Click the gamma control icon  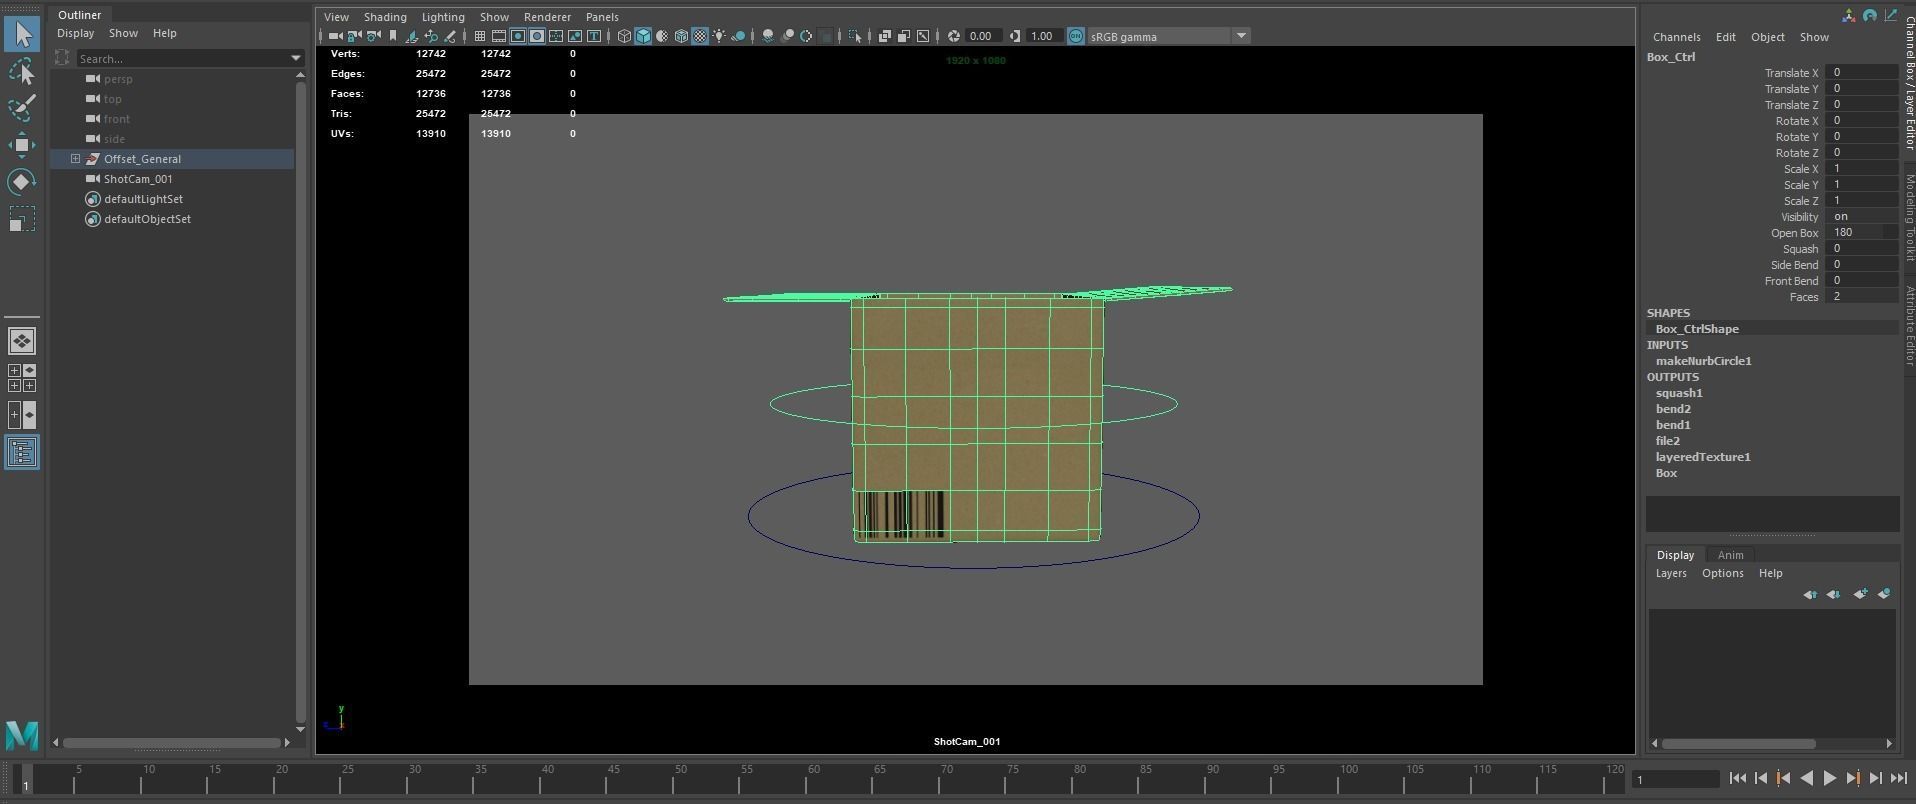click(x=1015, y=36)
